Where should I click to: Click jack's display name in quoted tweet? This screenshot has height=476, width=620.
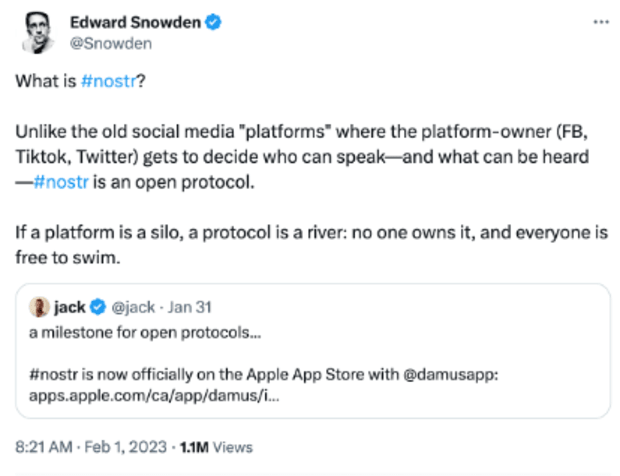[68, 306]
